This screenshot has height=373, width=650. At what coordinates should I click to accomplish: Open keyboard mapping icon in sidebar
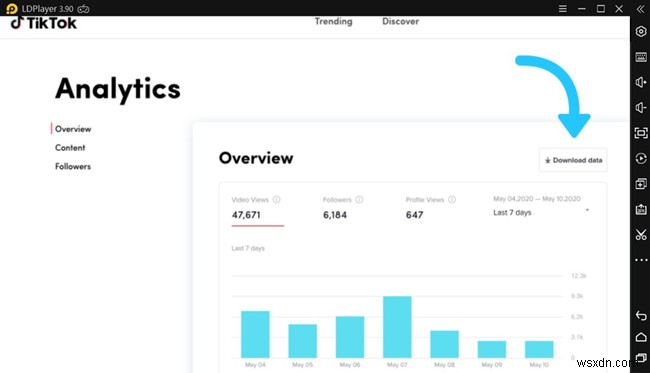641,57
